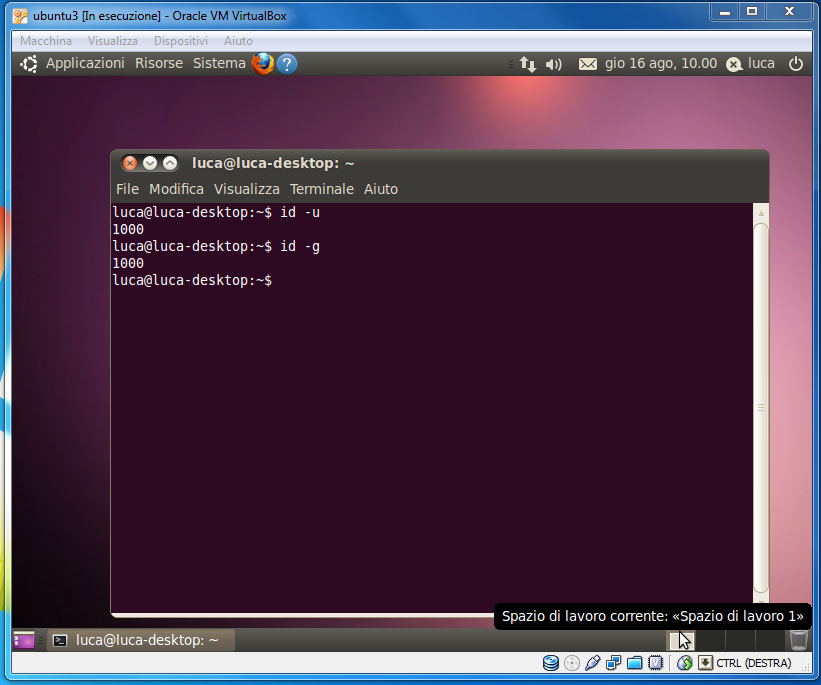Screen dimensions: 821x685
Task: Open the Ubuntu logo main menu icon
Action: (29, 63)
